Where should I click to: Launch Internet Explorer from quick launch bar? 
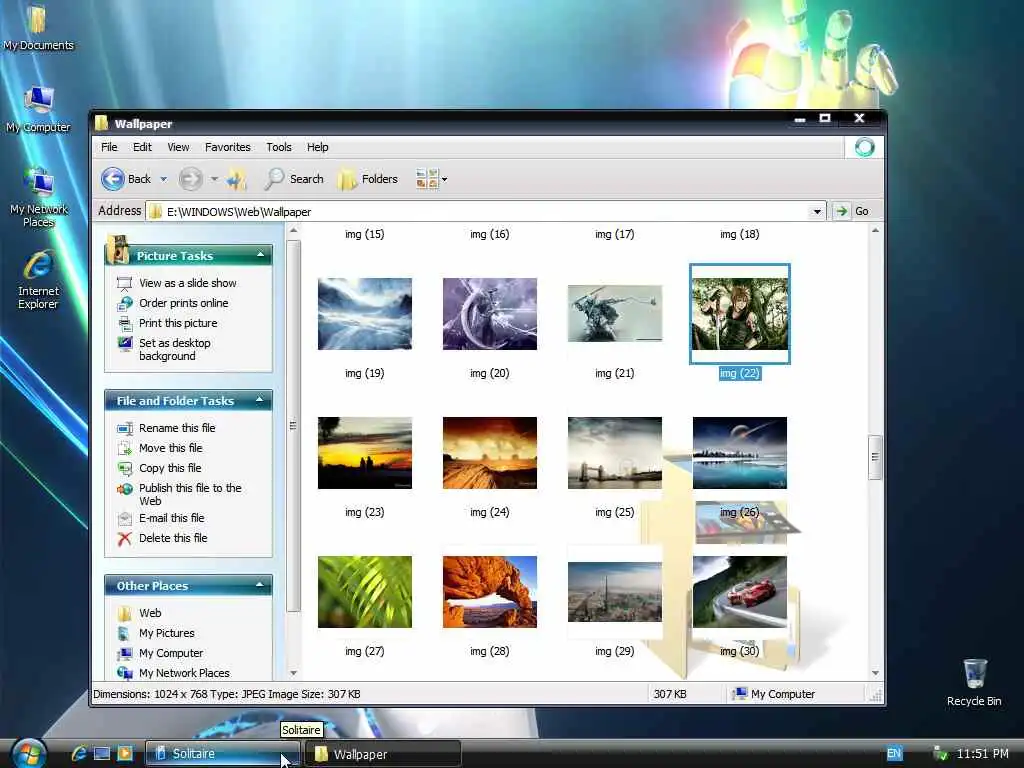tap(79, 754)
